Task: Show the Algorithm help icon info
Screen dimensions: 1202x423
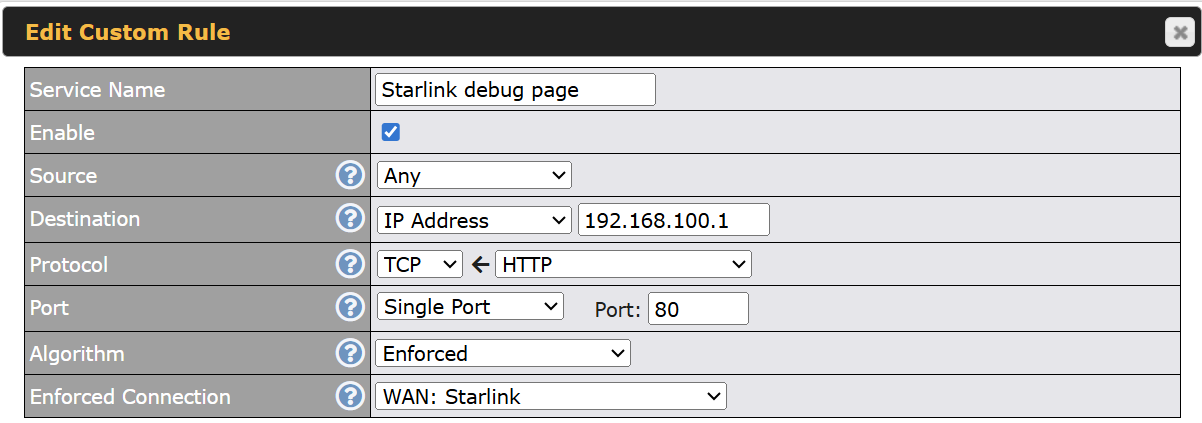Action: [x=349, y=353]
